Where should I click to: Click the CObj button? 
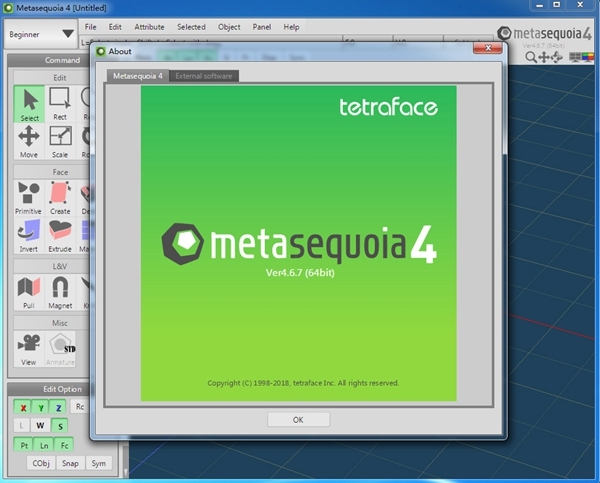[41, 463]
